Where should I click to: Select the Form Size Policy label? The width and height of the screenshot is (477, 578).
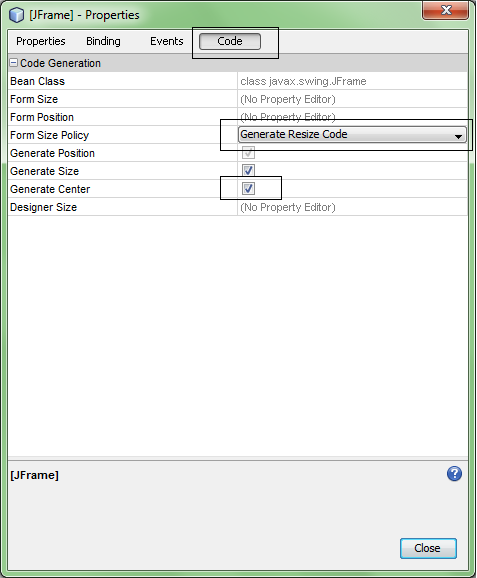pos(49,135)
